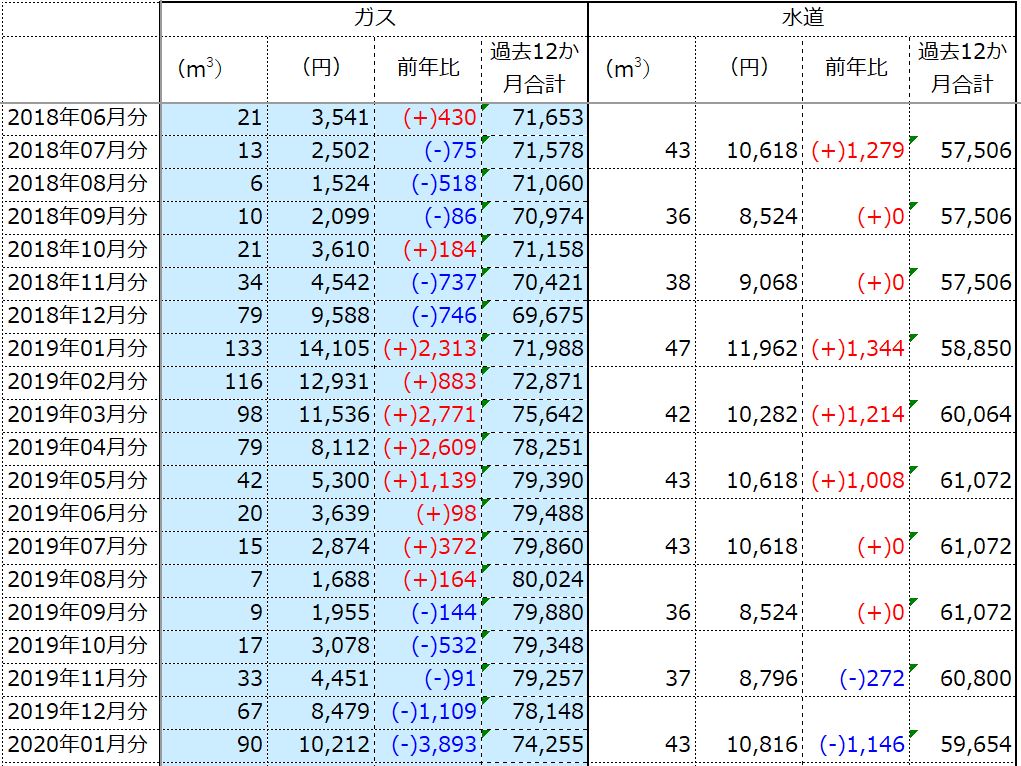Select gas year-over-year cell (-)144
Screen dimensions: 1021x766
428,614
